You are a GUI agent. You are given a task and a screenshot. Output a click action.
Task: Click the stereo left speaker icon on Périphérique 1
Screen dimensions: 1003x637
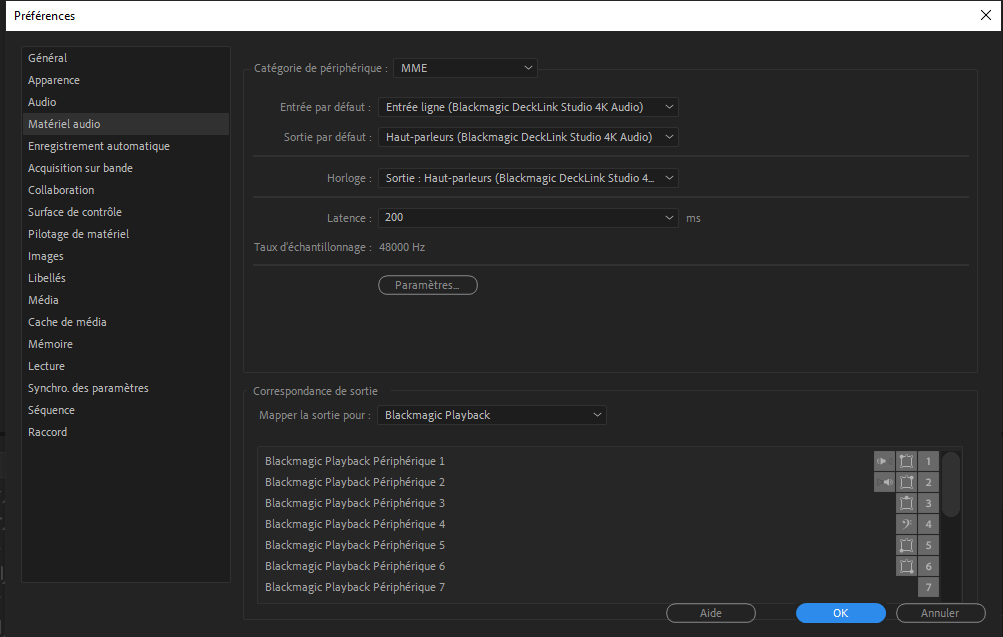[884, 461]
